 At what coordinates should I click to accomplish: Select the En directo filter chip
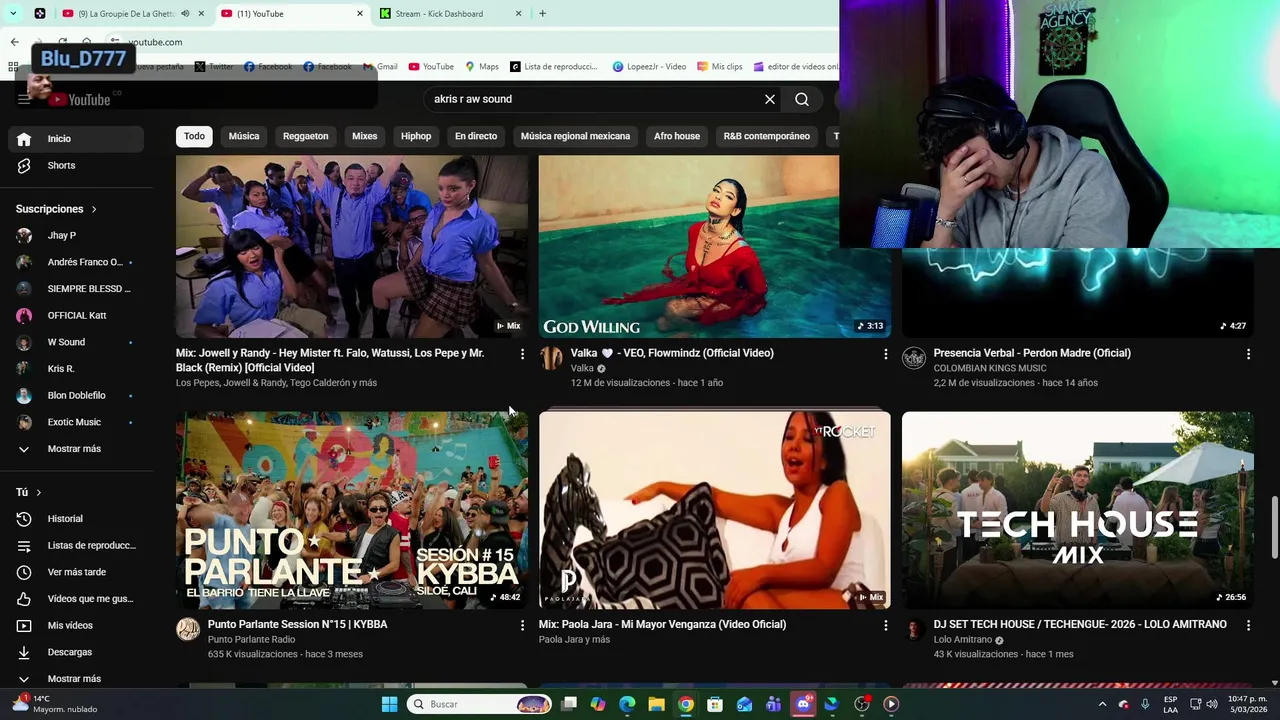click(x=476, y=136)
